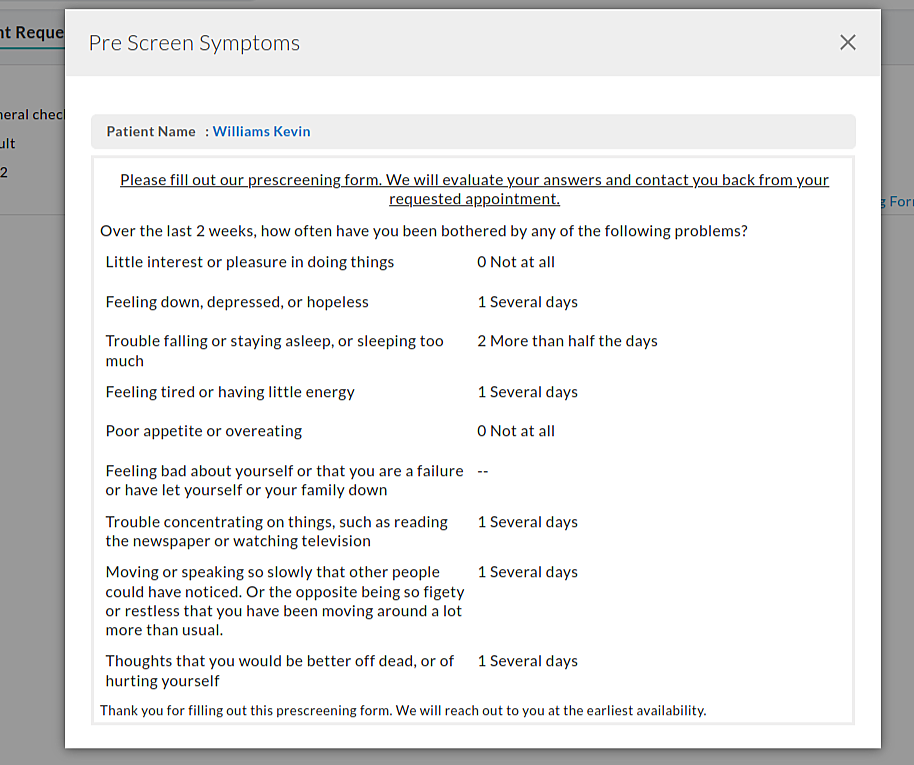914x765 pixels.
Task: Click the thank-you message at the form bottom
Action: (402, 710)
